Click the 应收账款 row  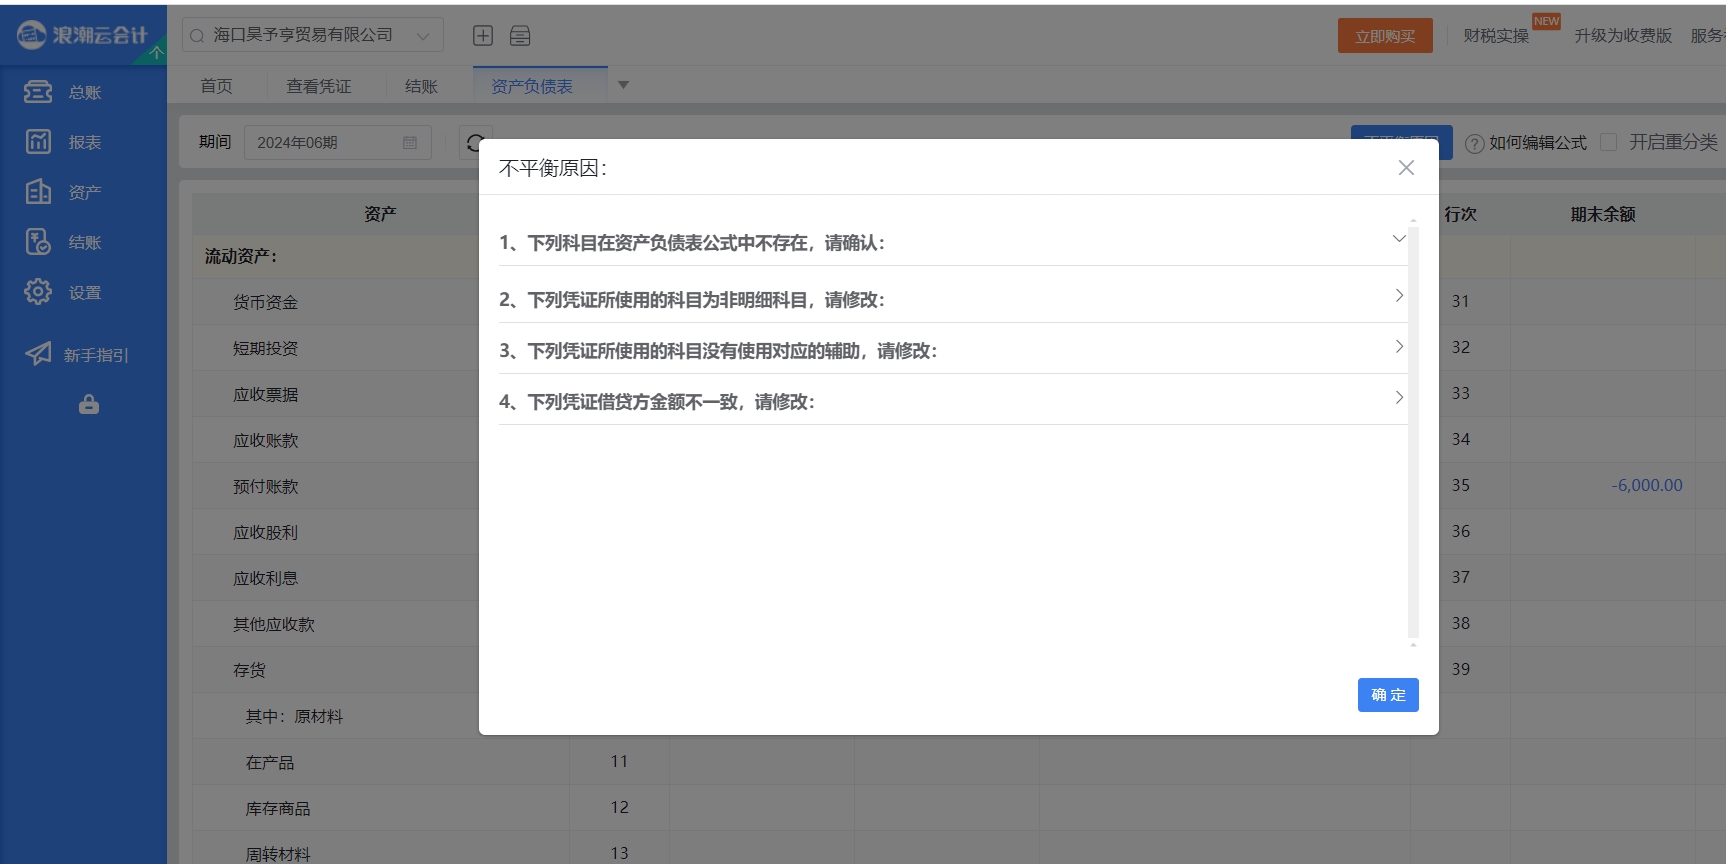point(265,440)
